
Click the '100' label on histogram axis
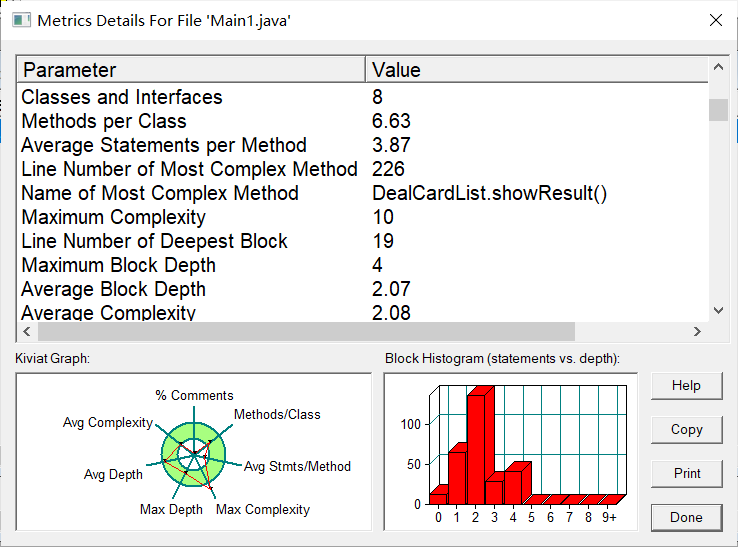[410, 424]
